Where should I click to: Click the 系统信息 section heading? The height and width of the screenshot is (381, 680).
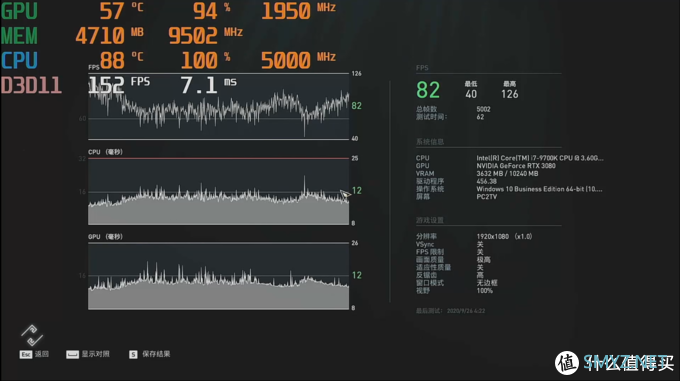point(430,142)
